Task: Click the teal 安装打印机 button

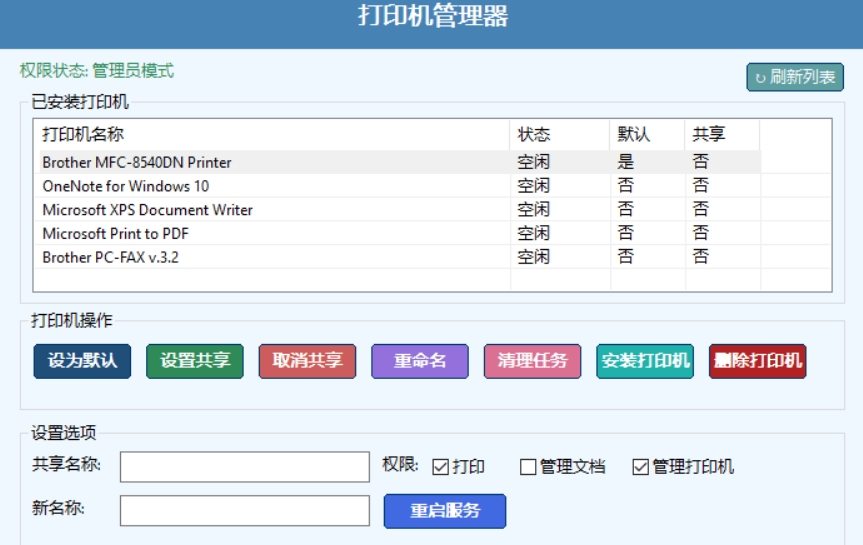Action: click(x=645, y=361)
